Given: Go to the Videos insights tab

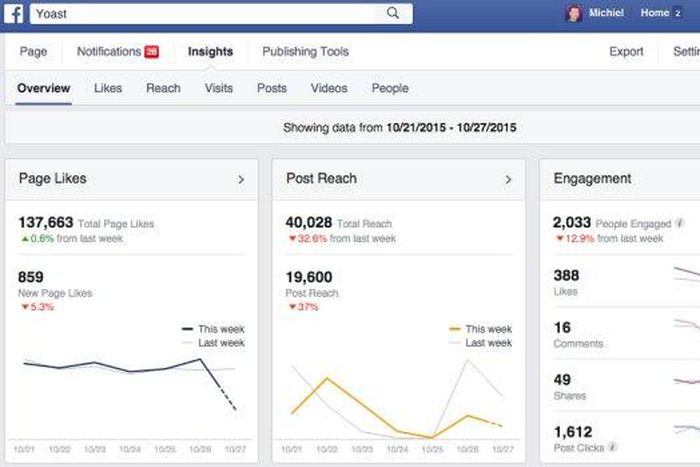Looking at the screenshot, I should (329, 88).
